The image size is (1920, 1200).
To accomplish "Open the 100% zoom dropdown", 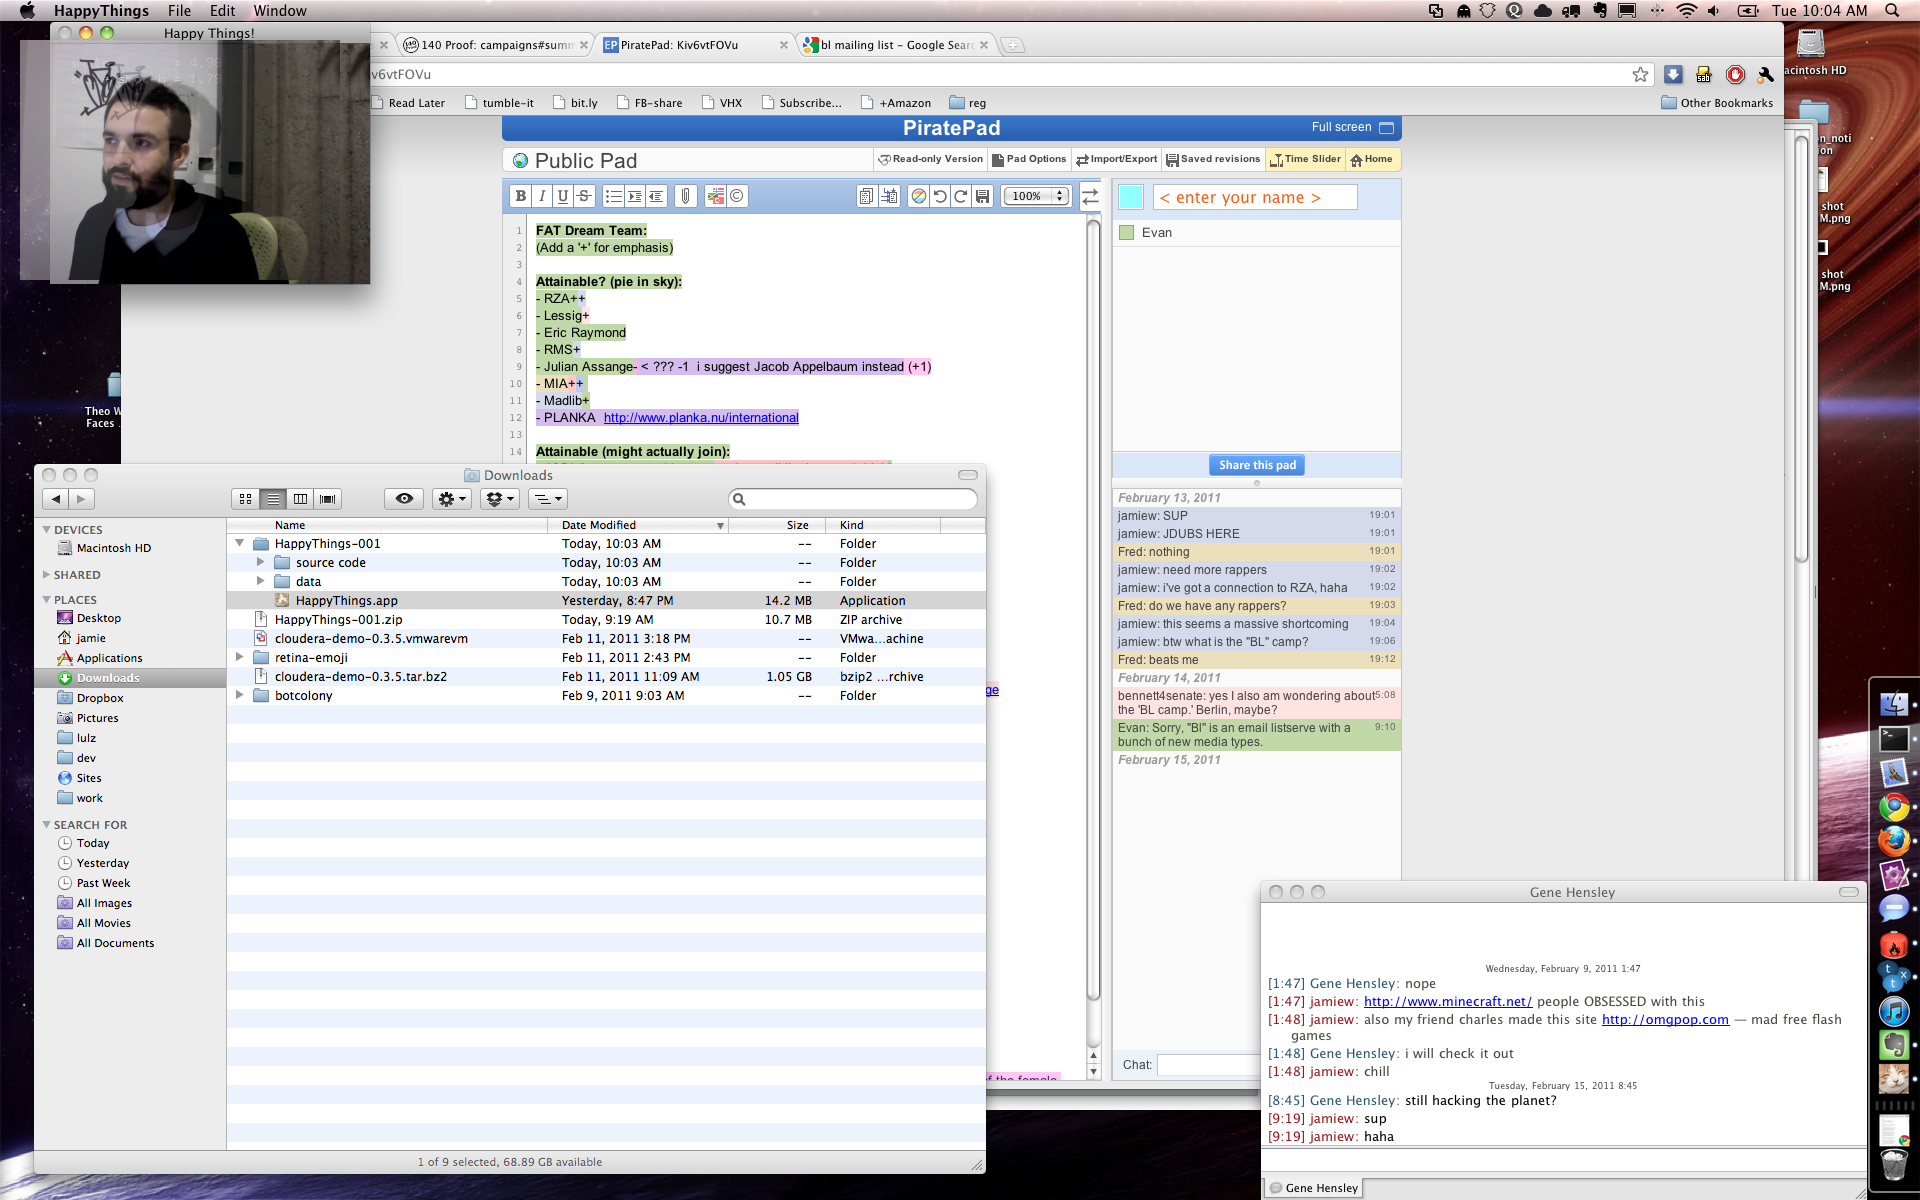I will 1036,196.
